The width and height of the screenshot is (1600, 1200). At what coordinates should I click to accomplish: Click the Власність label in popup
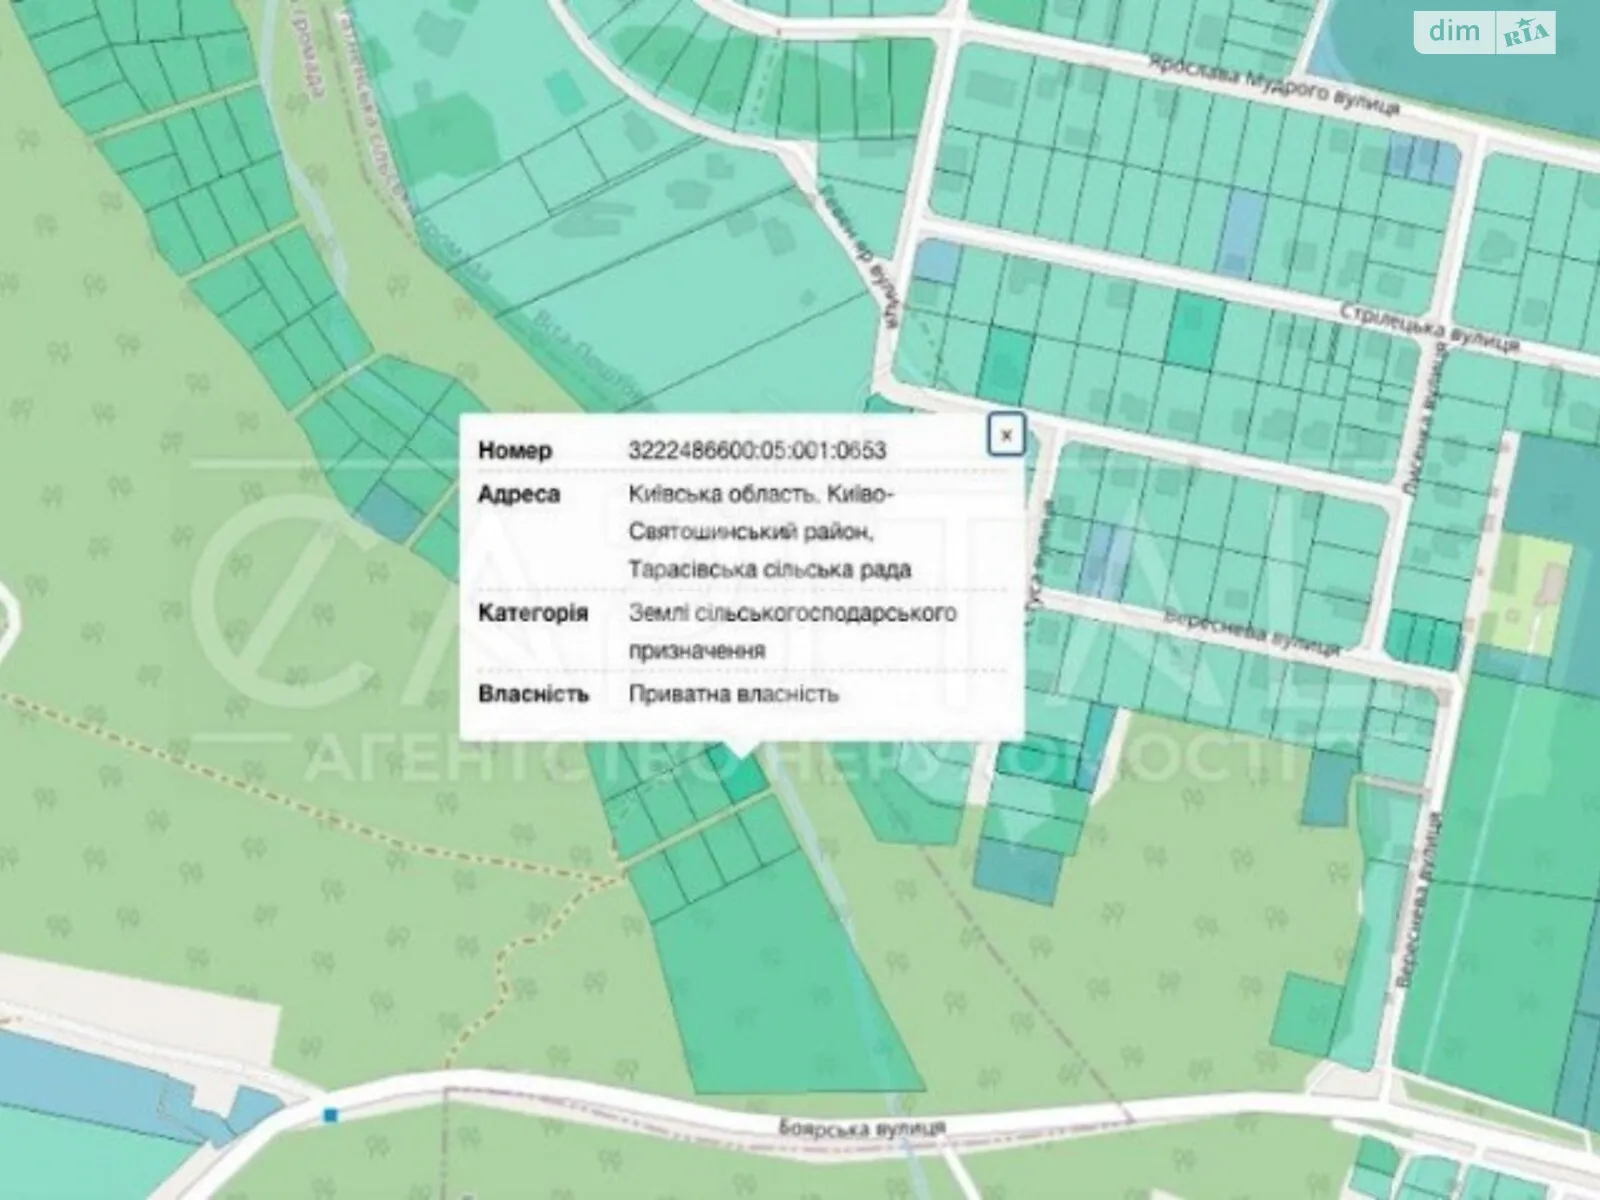(533, 694)
